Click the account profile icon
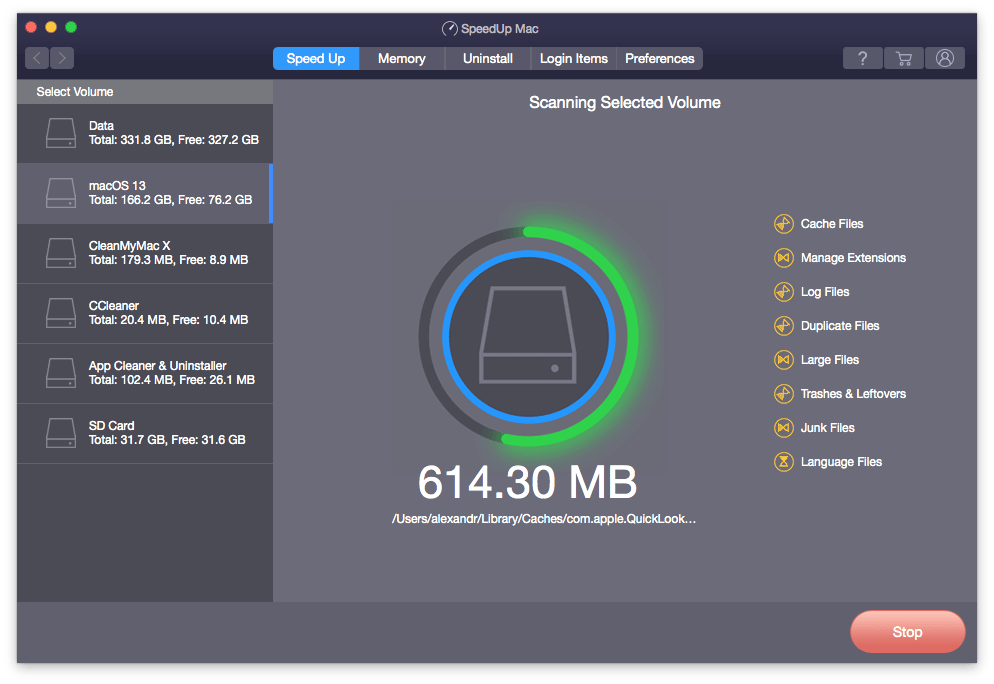Image resolution: width=994 pixels, height=684 pixels. click(944, 58)
